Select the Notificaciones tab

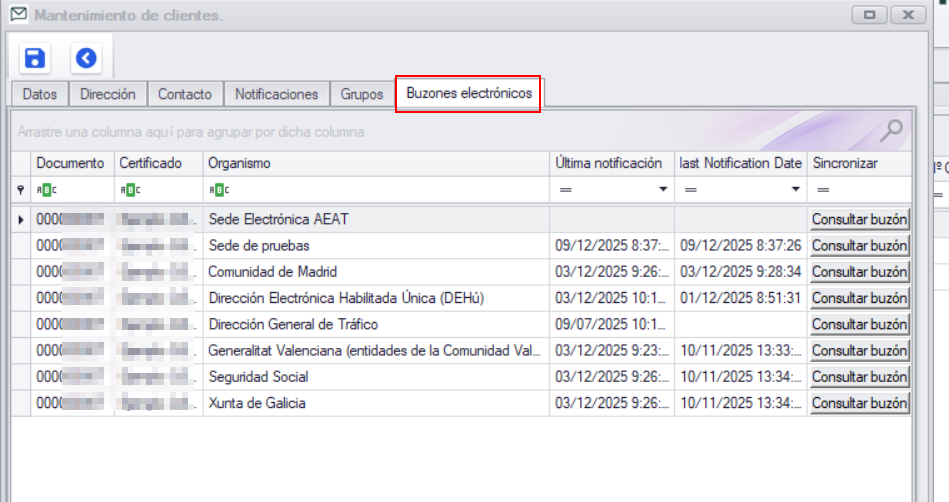[276, 94]
